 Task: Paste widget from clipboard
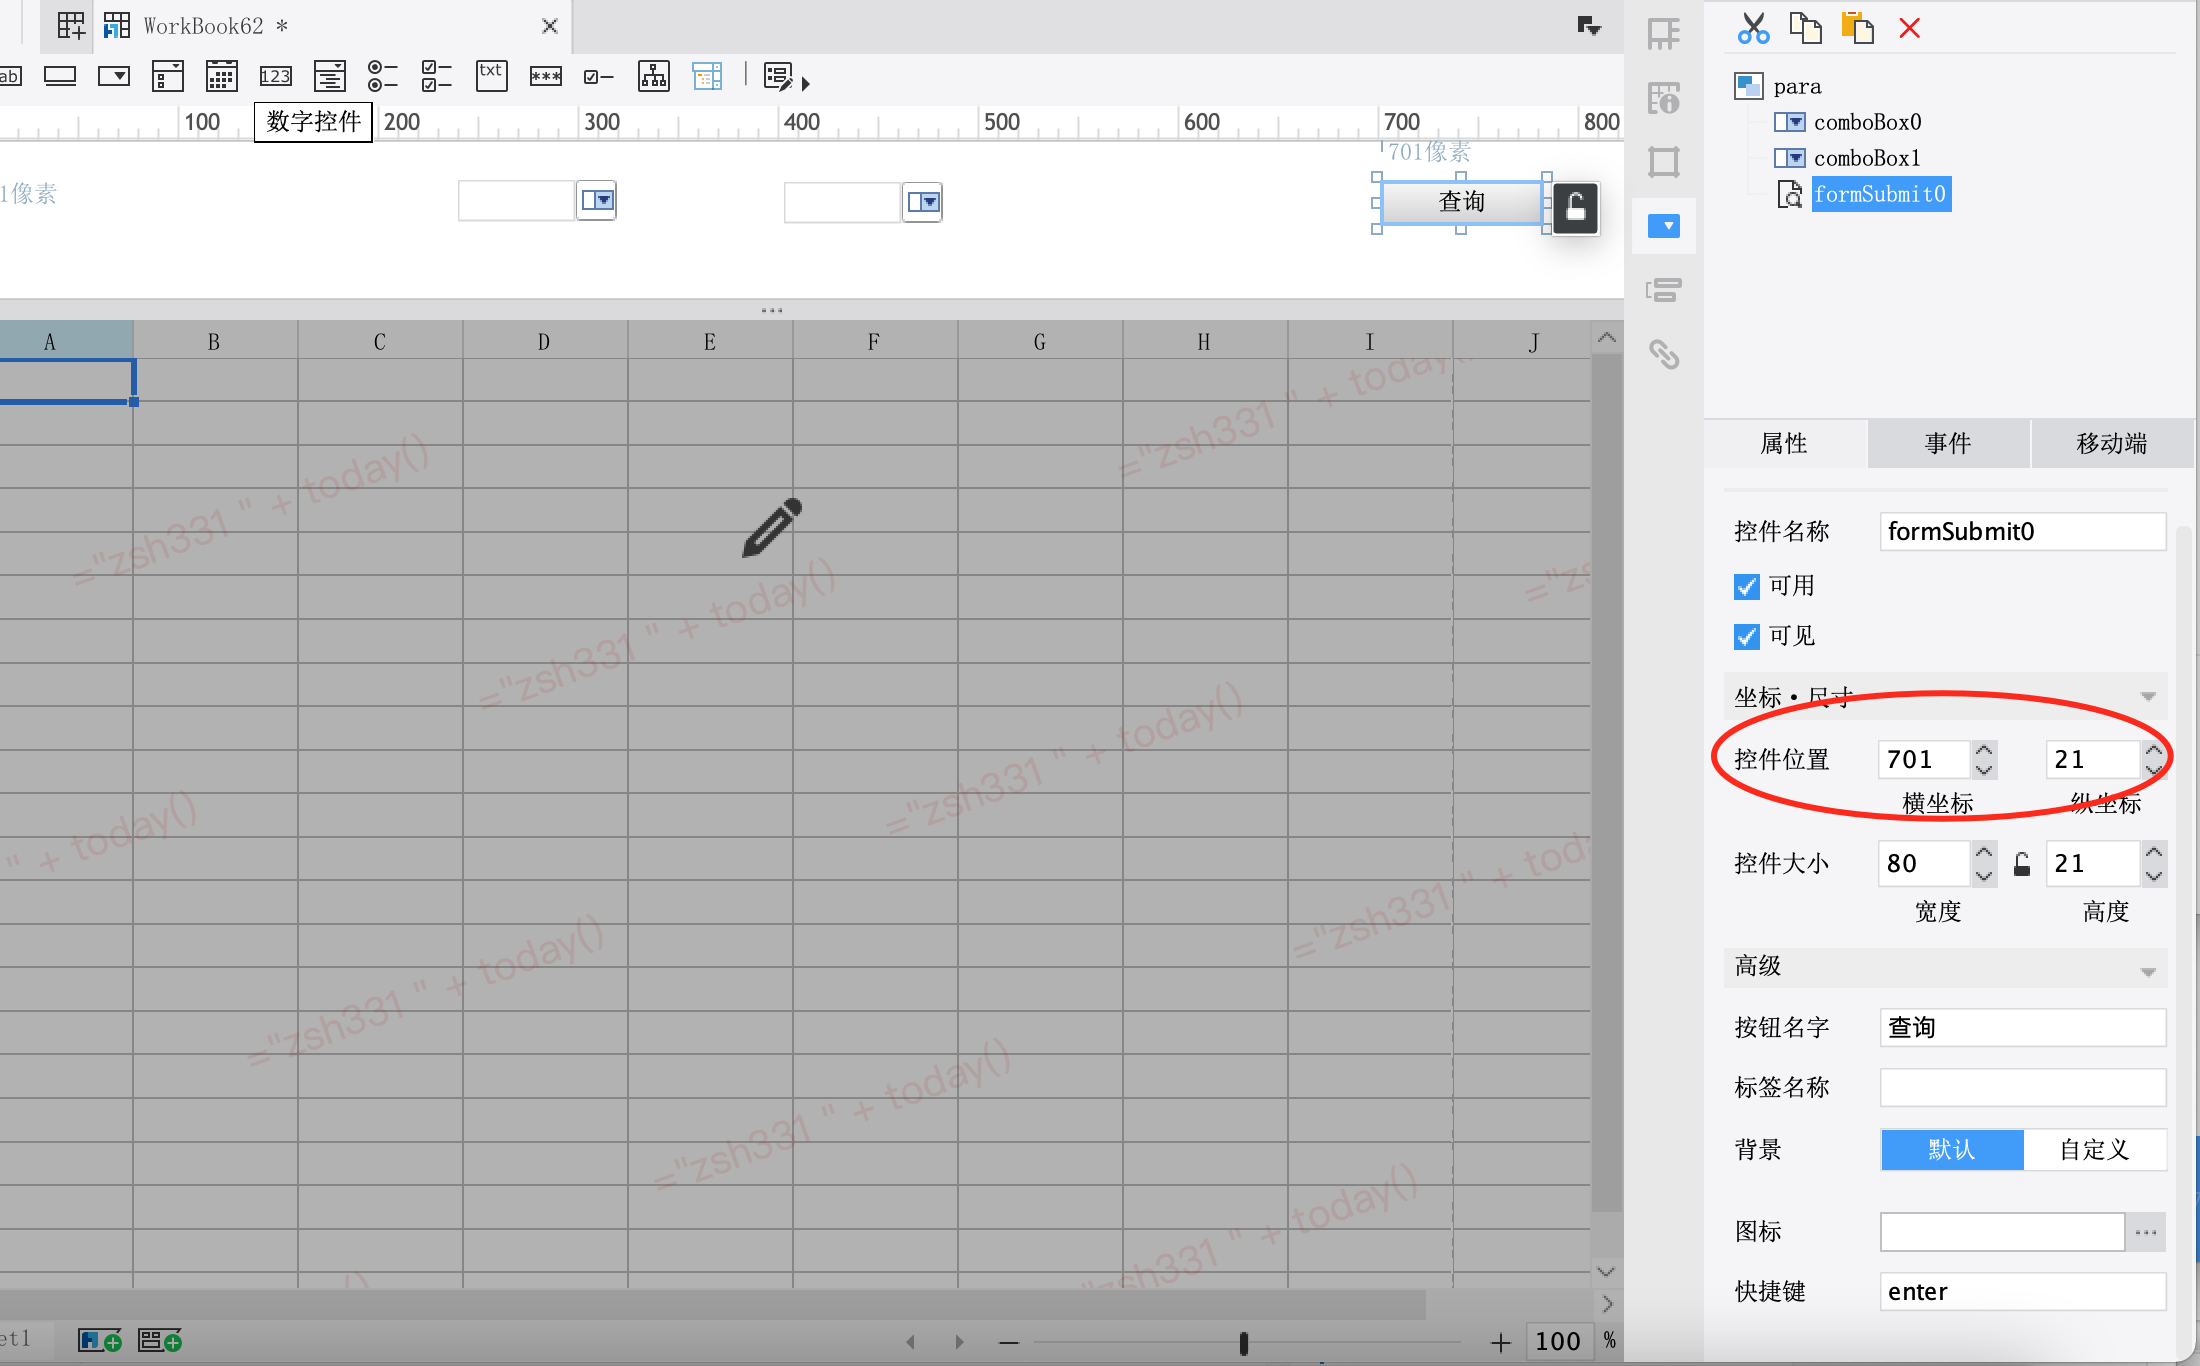point(1857,28)
